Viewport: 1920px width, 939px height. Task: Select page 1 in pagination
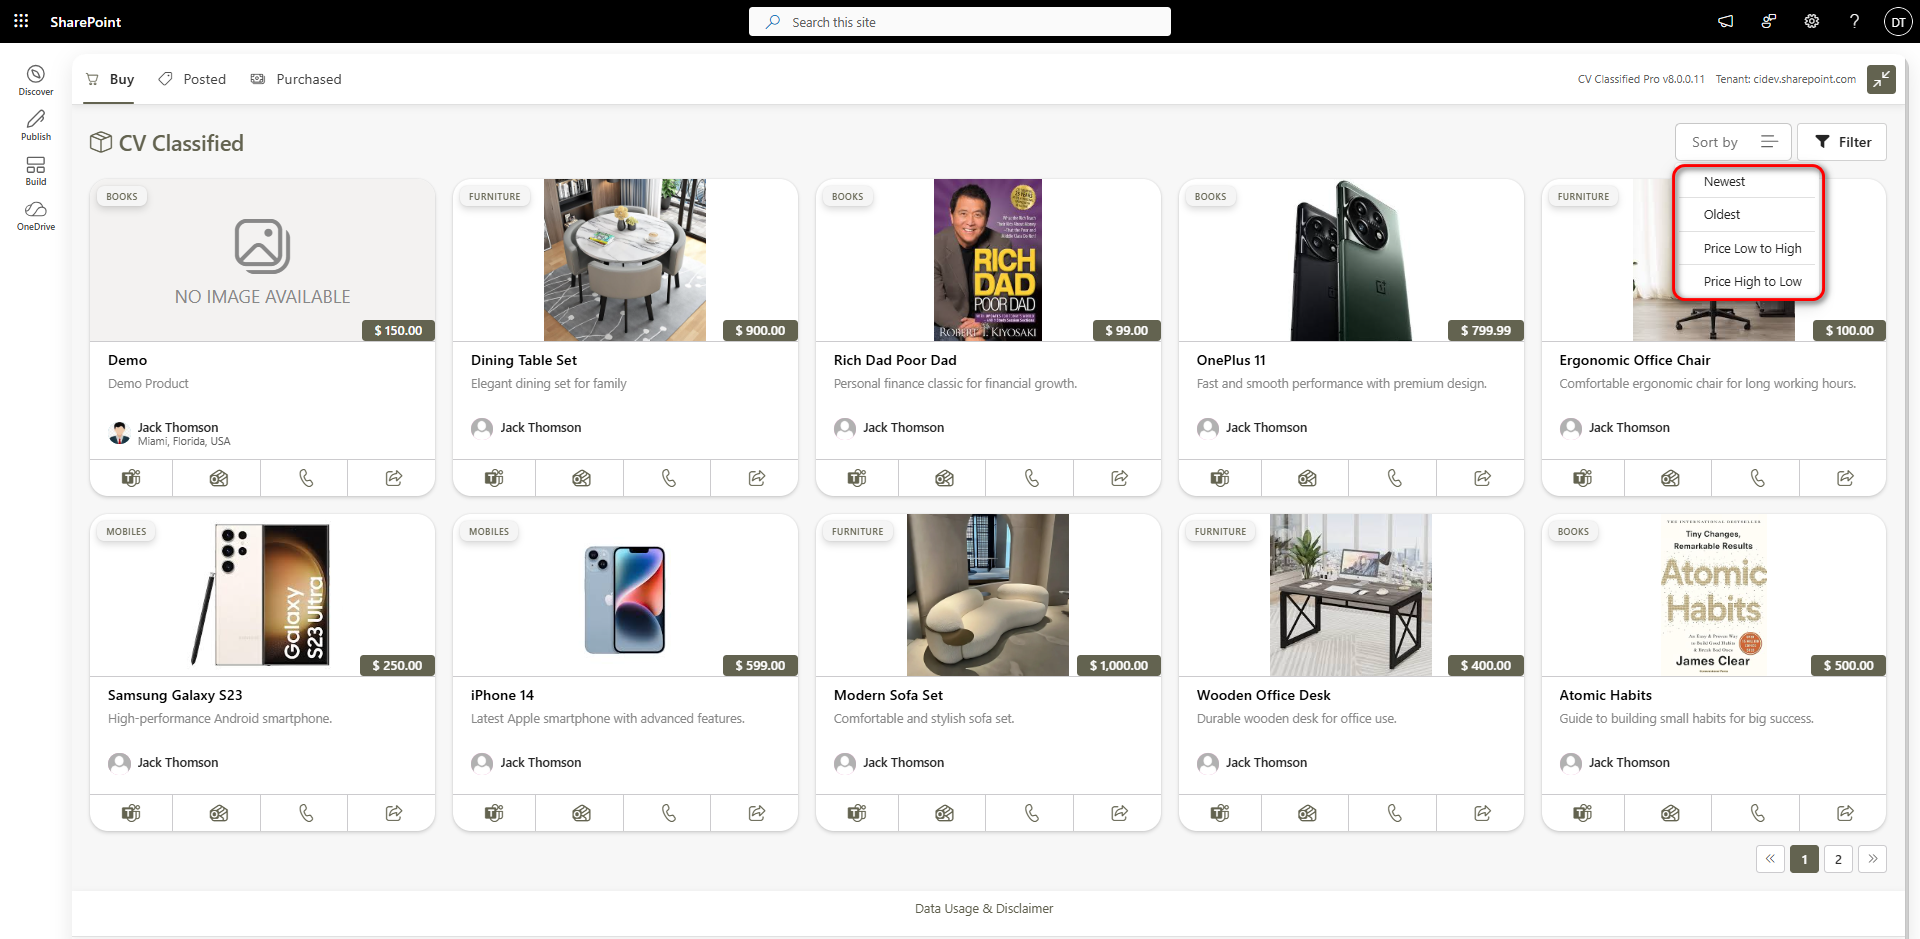pos(1804,859)
